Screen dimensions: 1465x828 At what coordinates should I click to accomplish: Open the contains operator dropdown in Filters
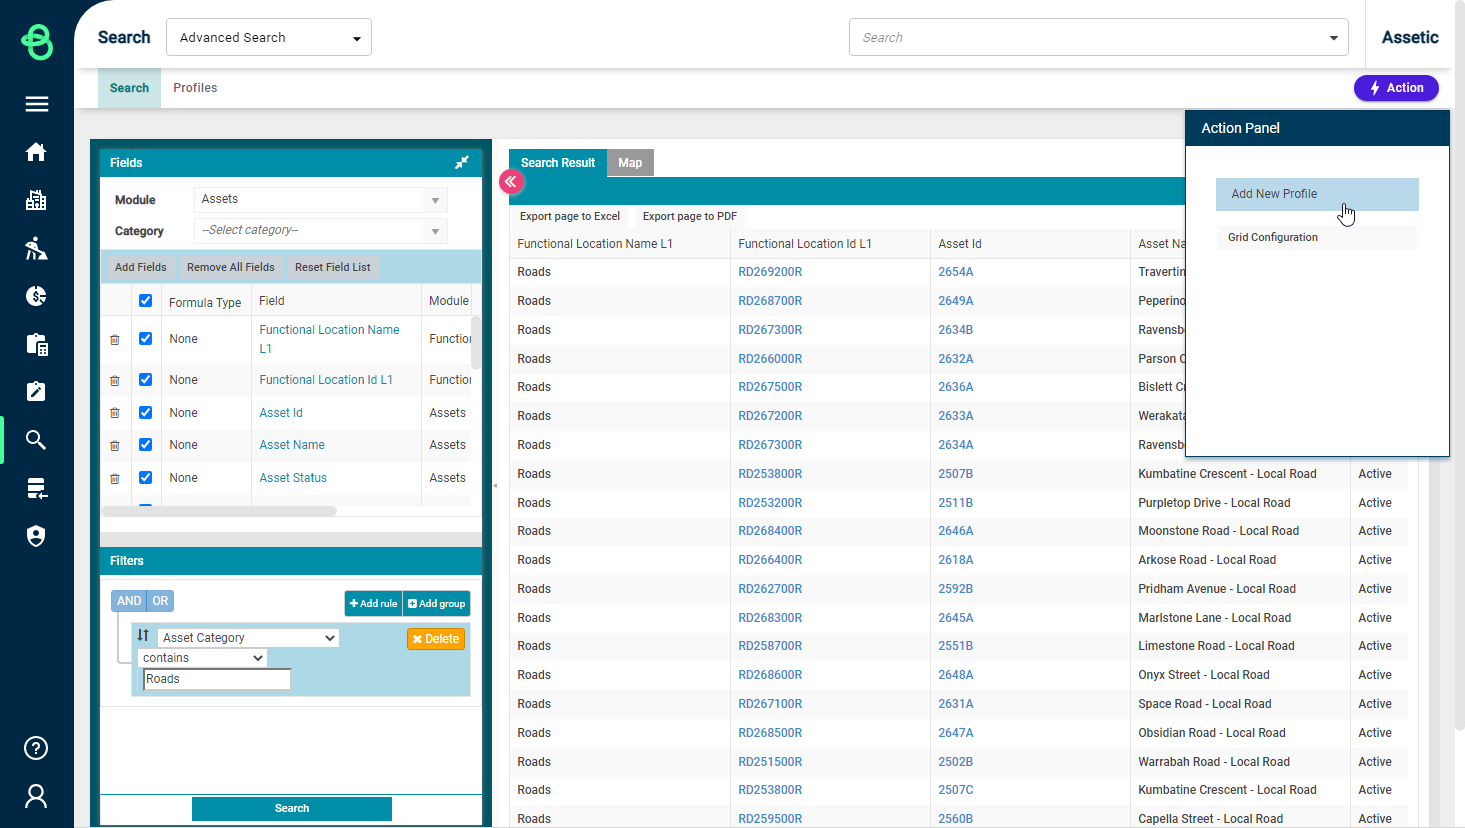coord(202,657)
